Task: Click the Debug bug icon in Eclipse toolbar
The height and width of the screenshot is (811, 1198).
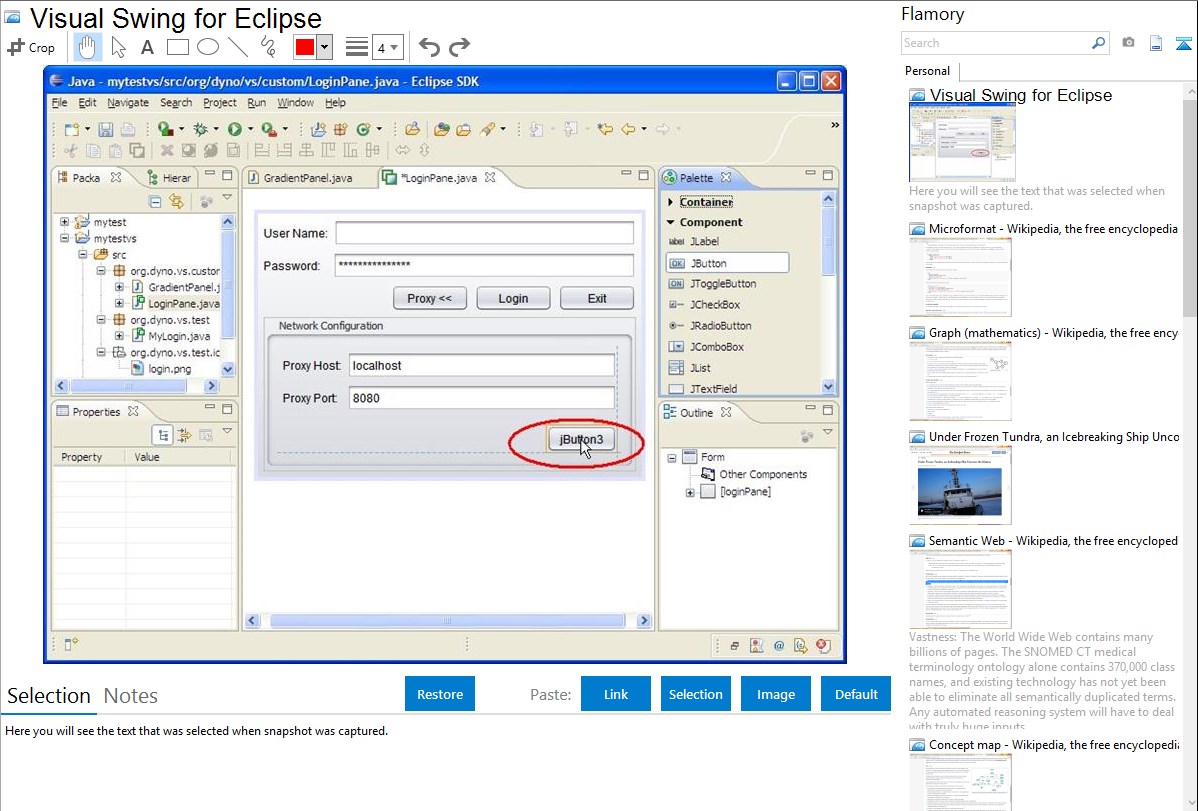Action: (x=200, y=129)
